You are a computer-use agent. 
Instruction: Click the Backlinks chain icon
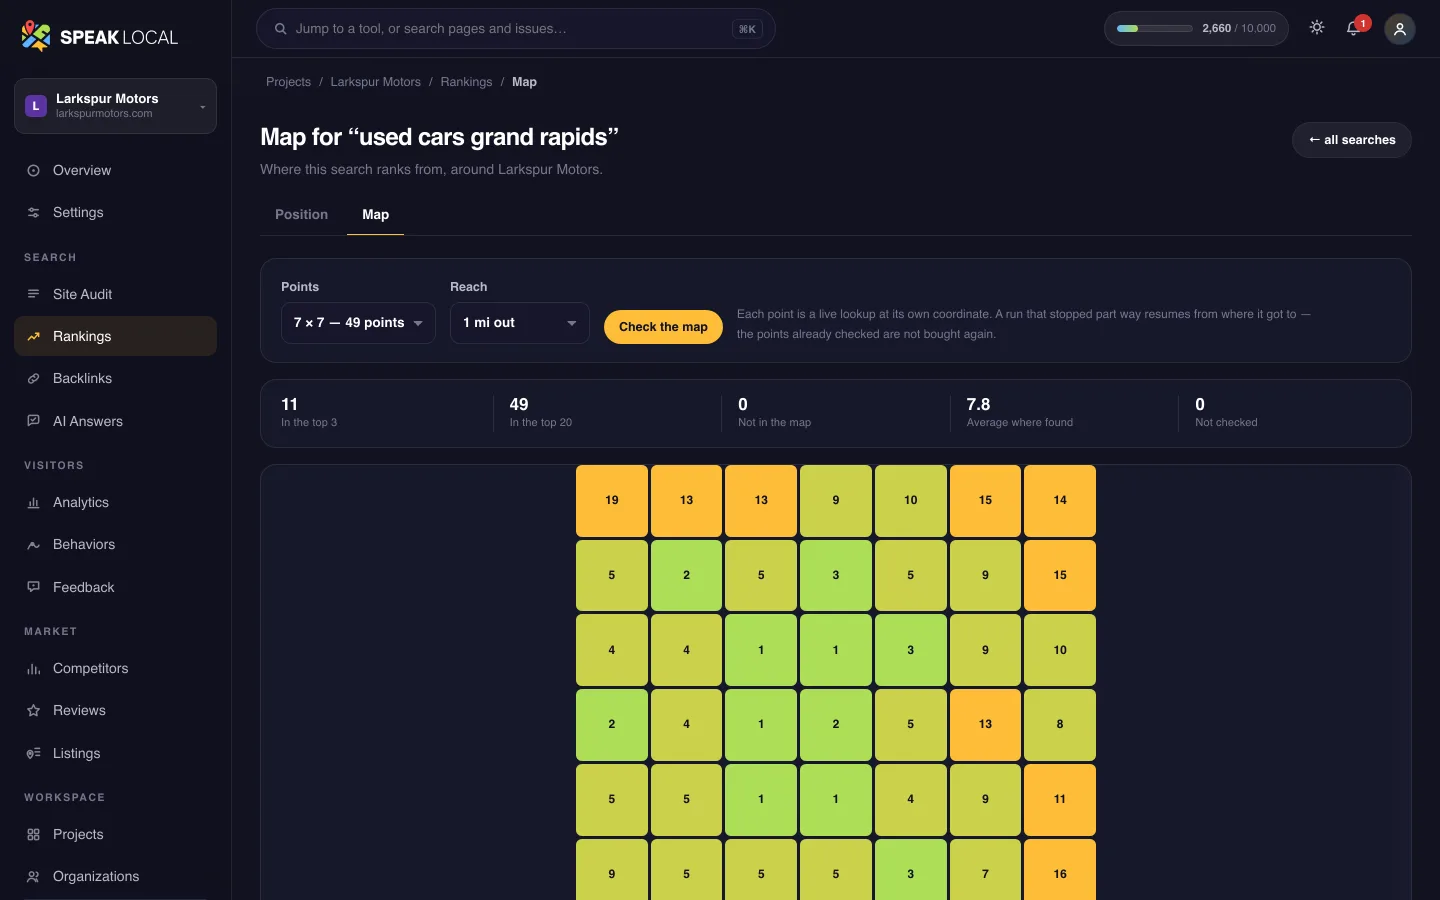click(x=33, y=379)
